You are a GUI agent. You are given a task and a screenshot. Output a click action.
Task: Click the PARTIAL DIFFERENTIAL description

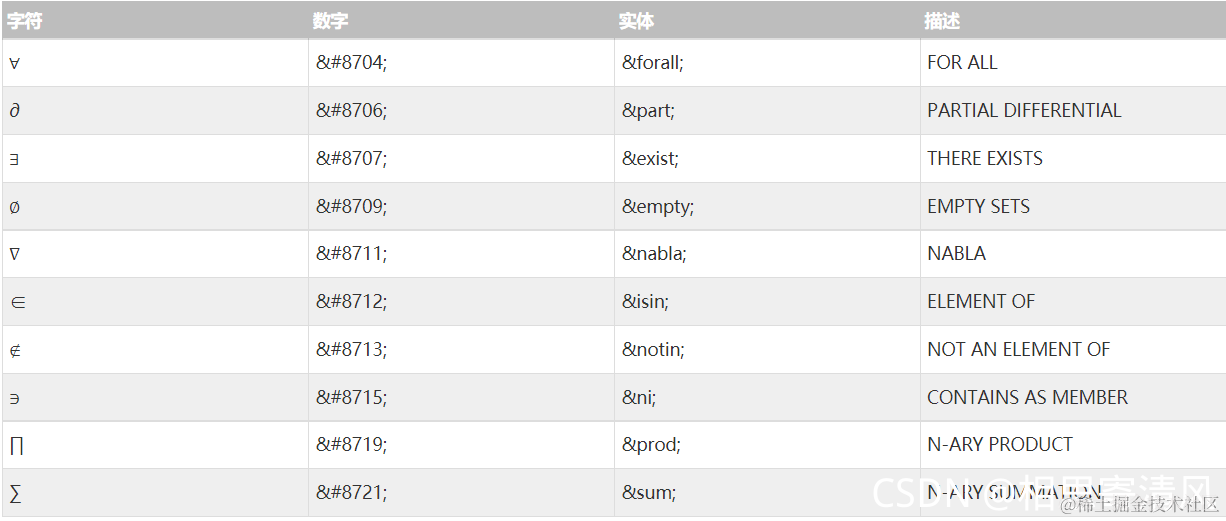point(1024,111)
